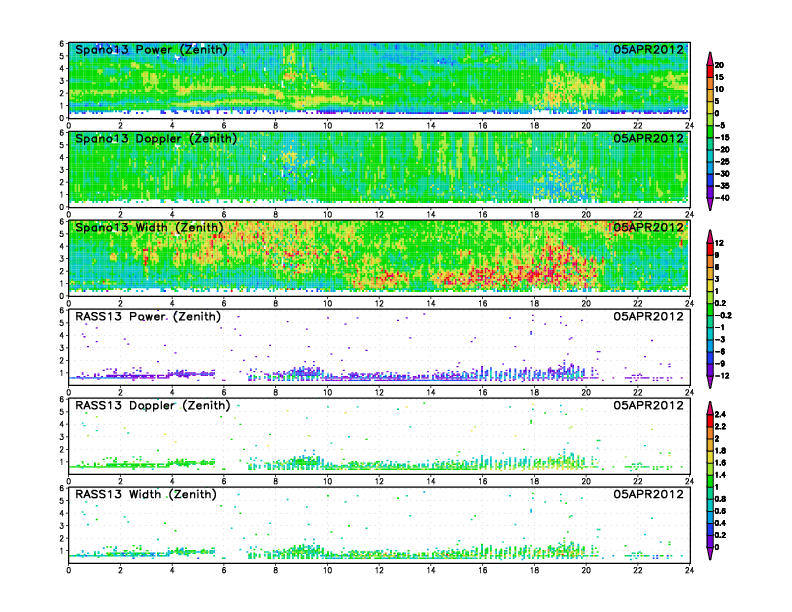
Task: Click the 2.4 label on the bottom colorbar
Action: click(721, 415)
